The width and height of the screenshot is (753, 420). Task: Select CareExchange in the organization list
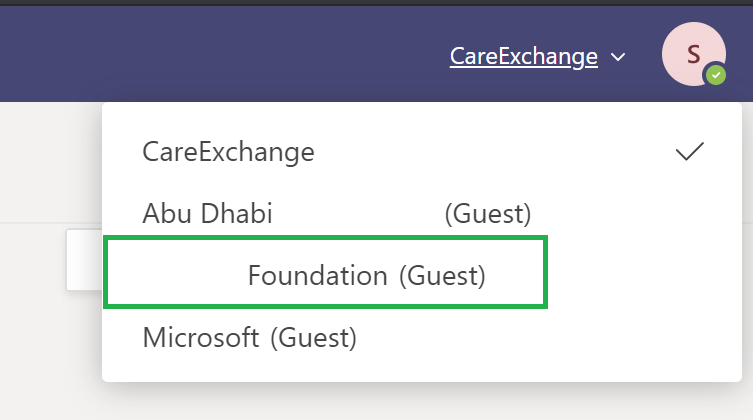click(x=422, y=152)
